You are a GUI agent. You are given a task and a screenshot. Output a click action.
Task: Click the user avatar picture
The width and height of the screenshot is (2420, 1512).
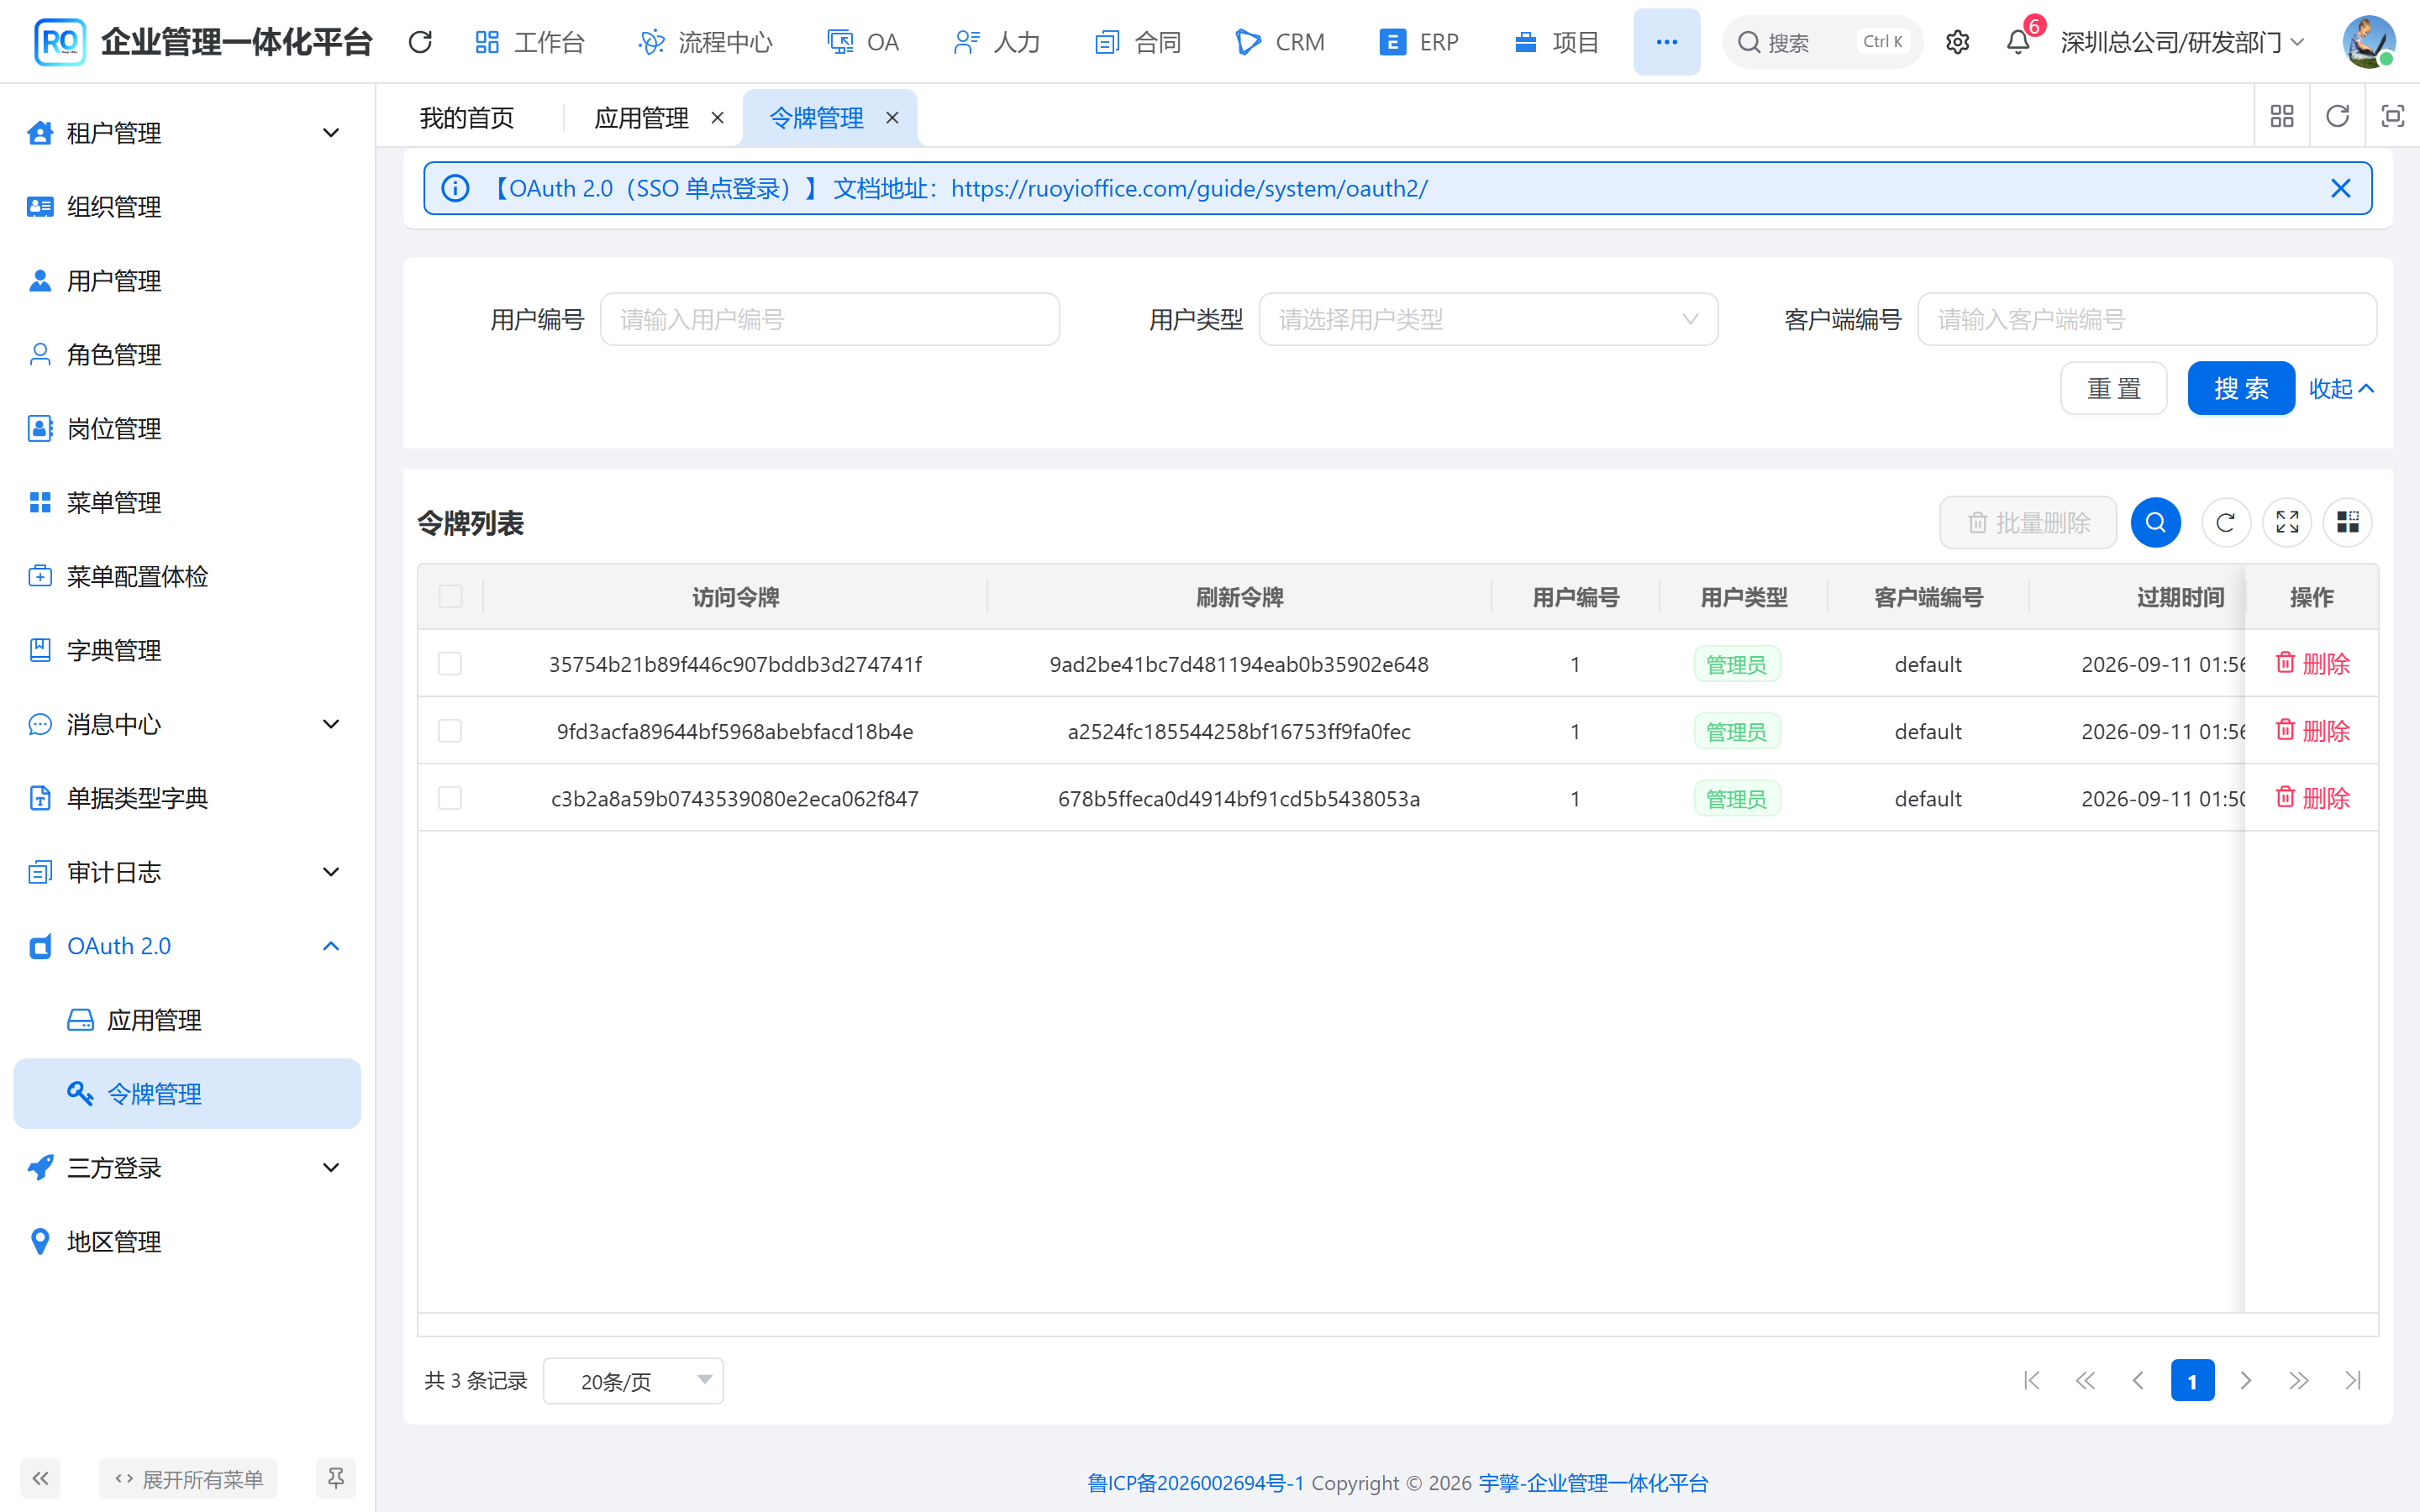pos(2368,42)
